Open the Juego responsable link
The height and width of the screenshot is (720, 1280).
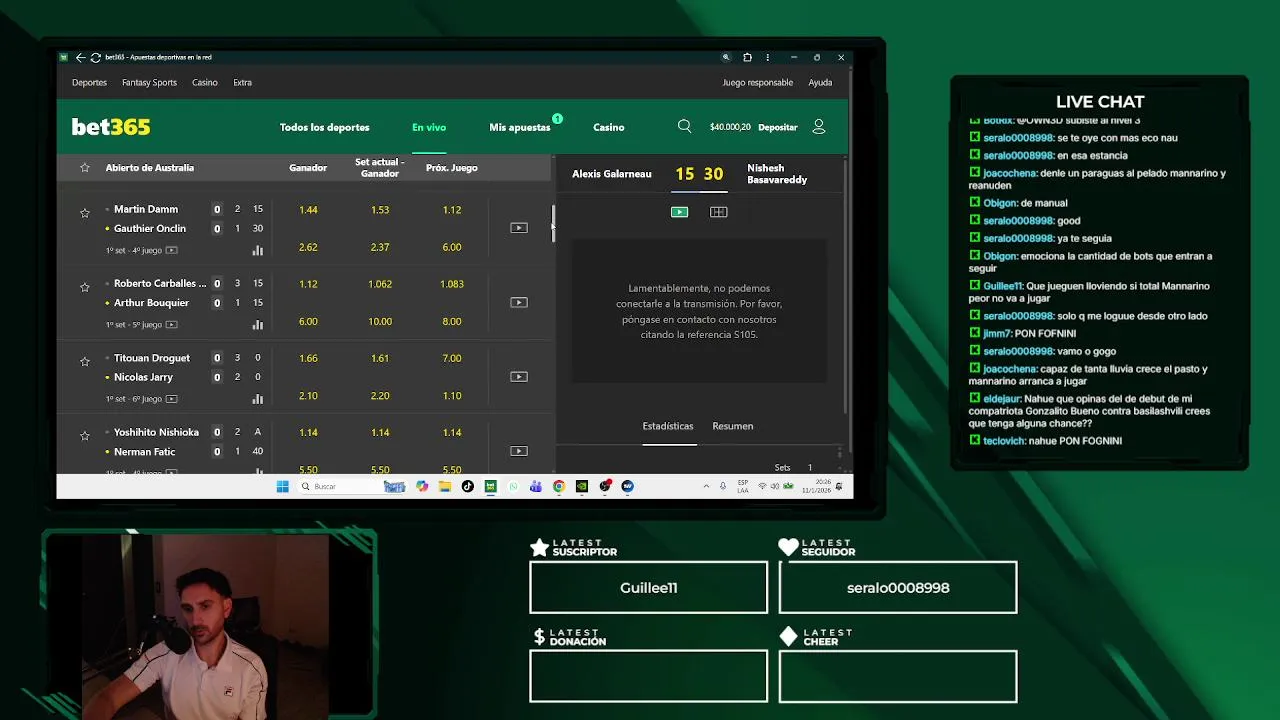click(758, 83)
